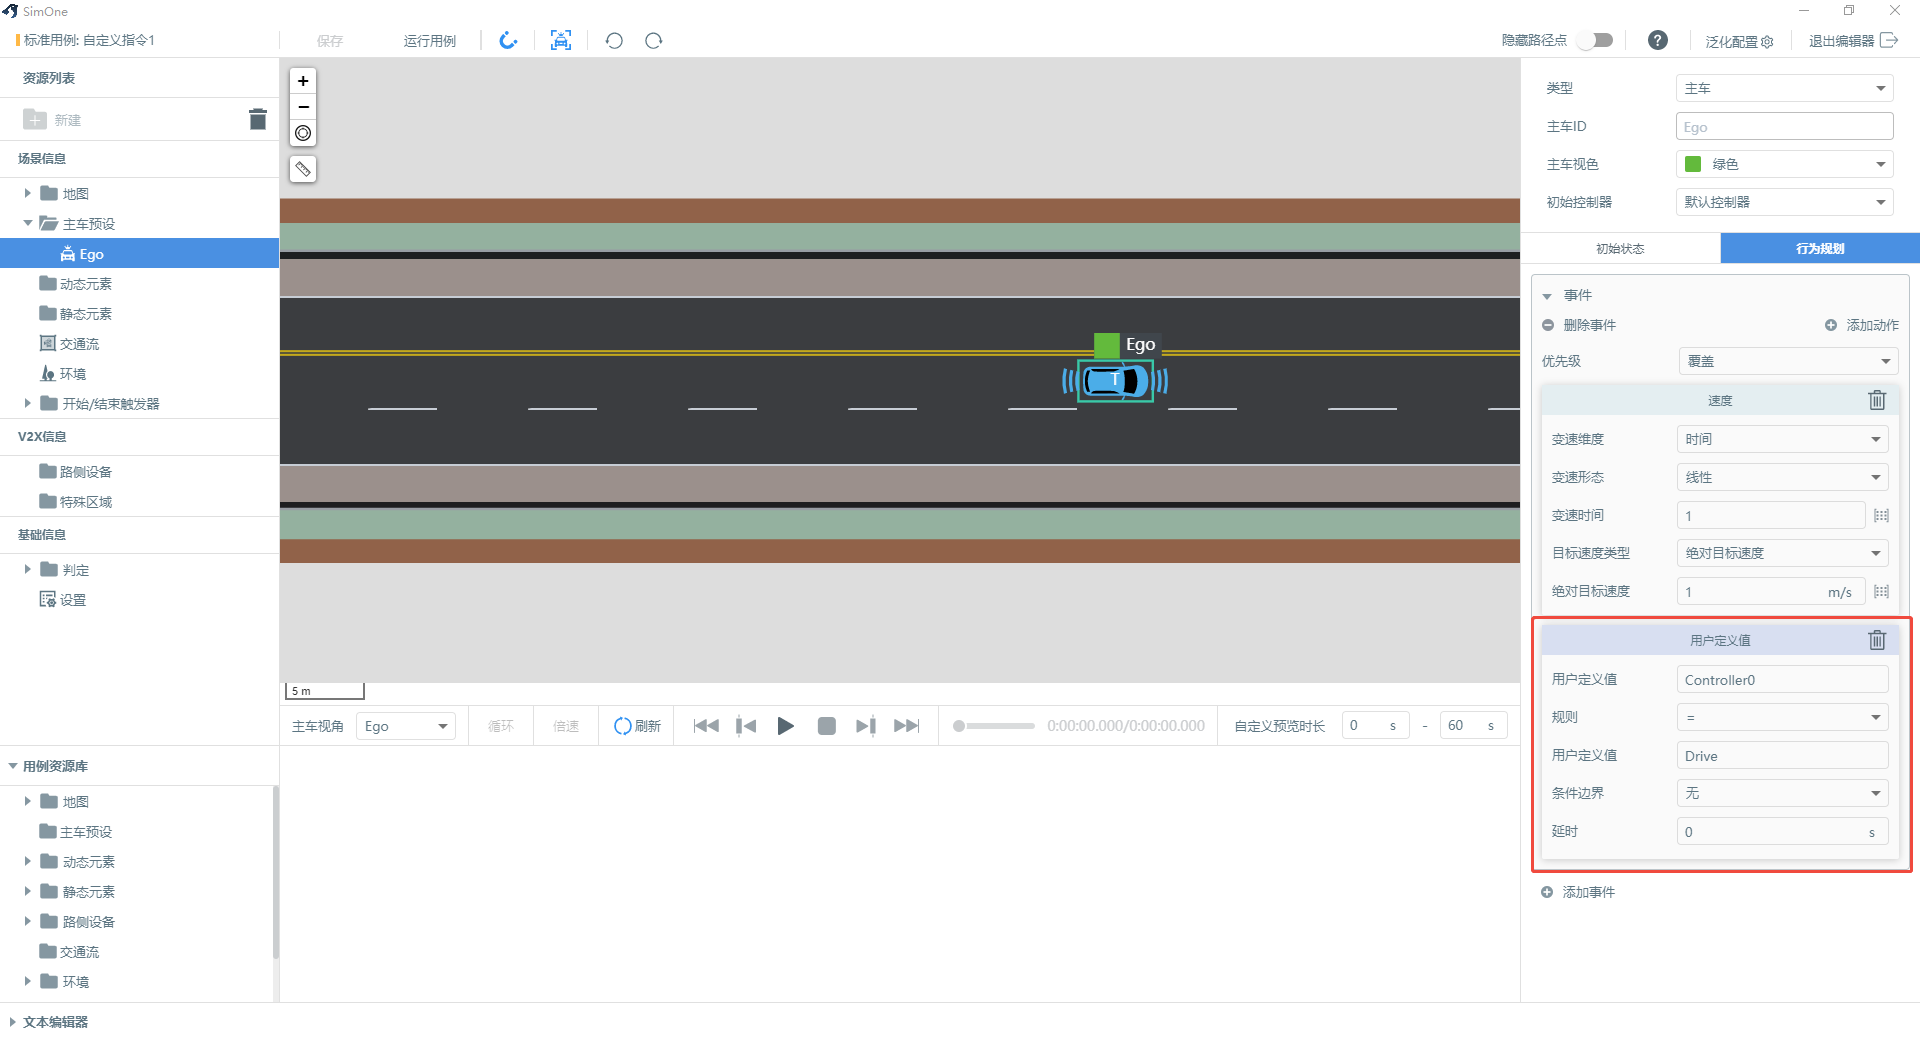Viewport: 1920px width, 1040px height.
Task: Open the 变速形态 dropdown
Action: (x=1782, y=477)
